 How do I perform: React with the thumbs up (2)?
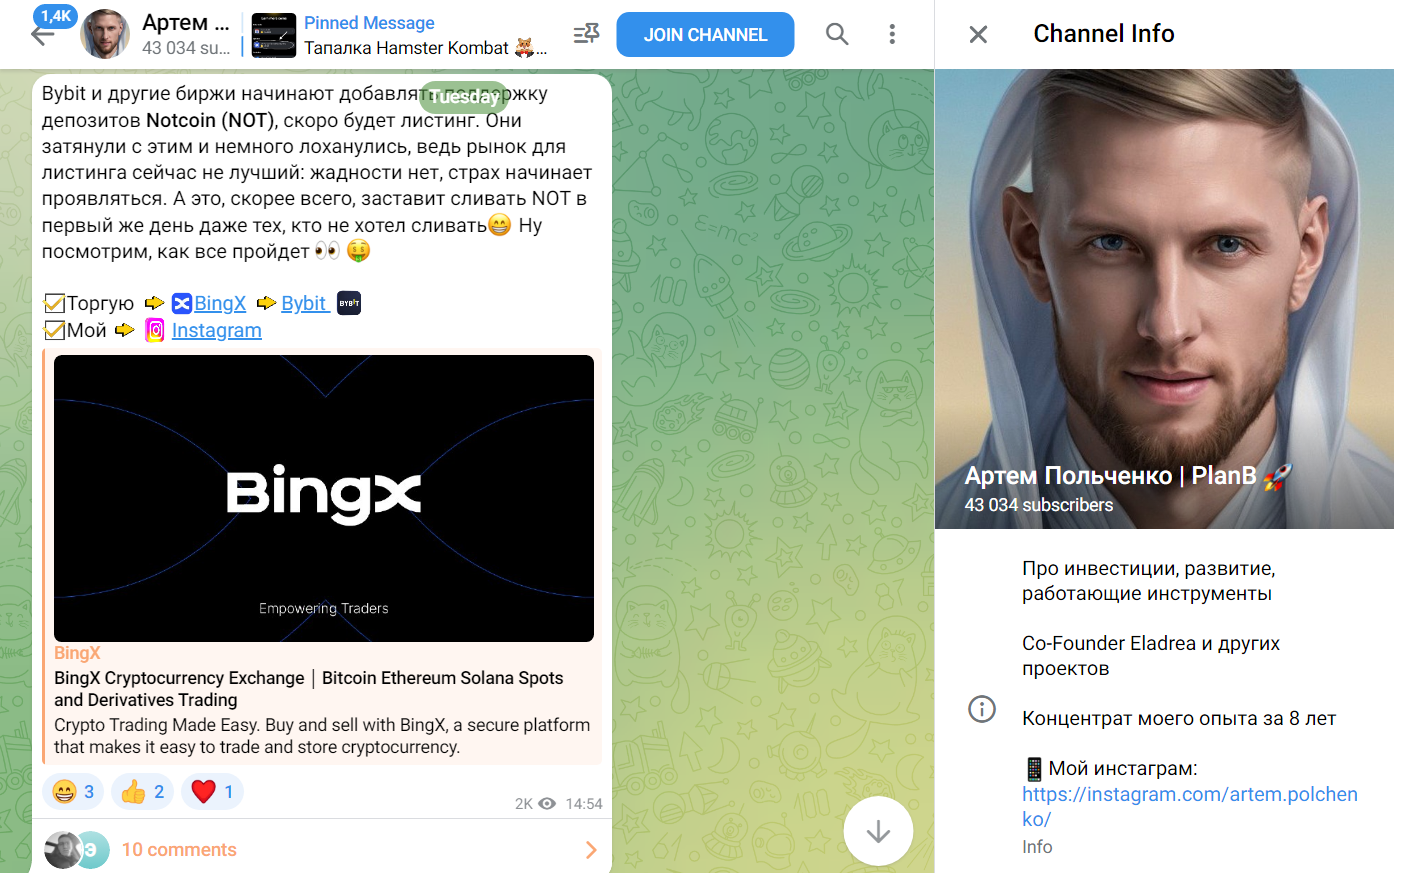tap(143, 792)
